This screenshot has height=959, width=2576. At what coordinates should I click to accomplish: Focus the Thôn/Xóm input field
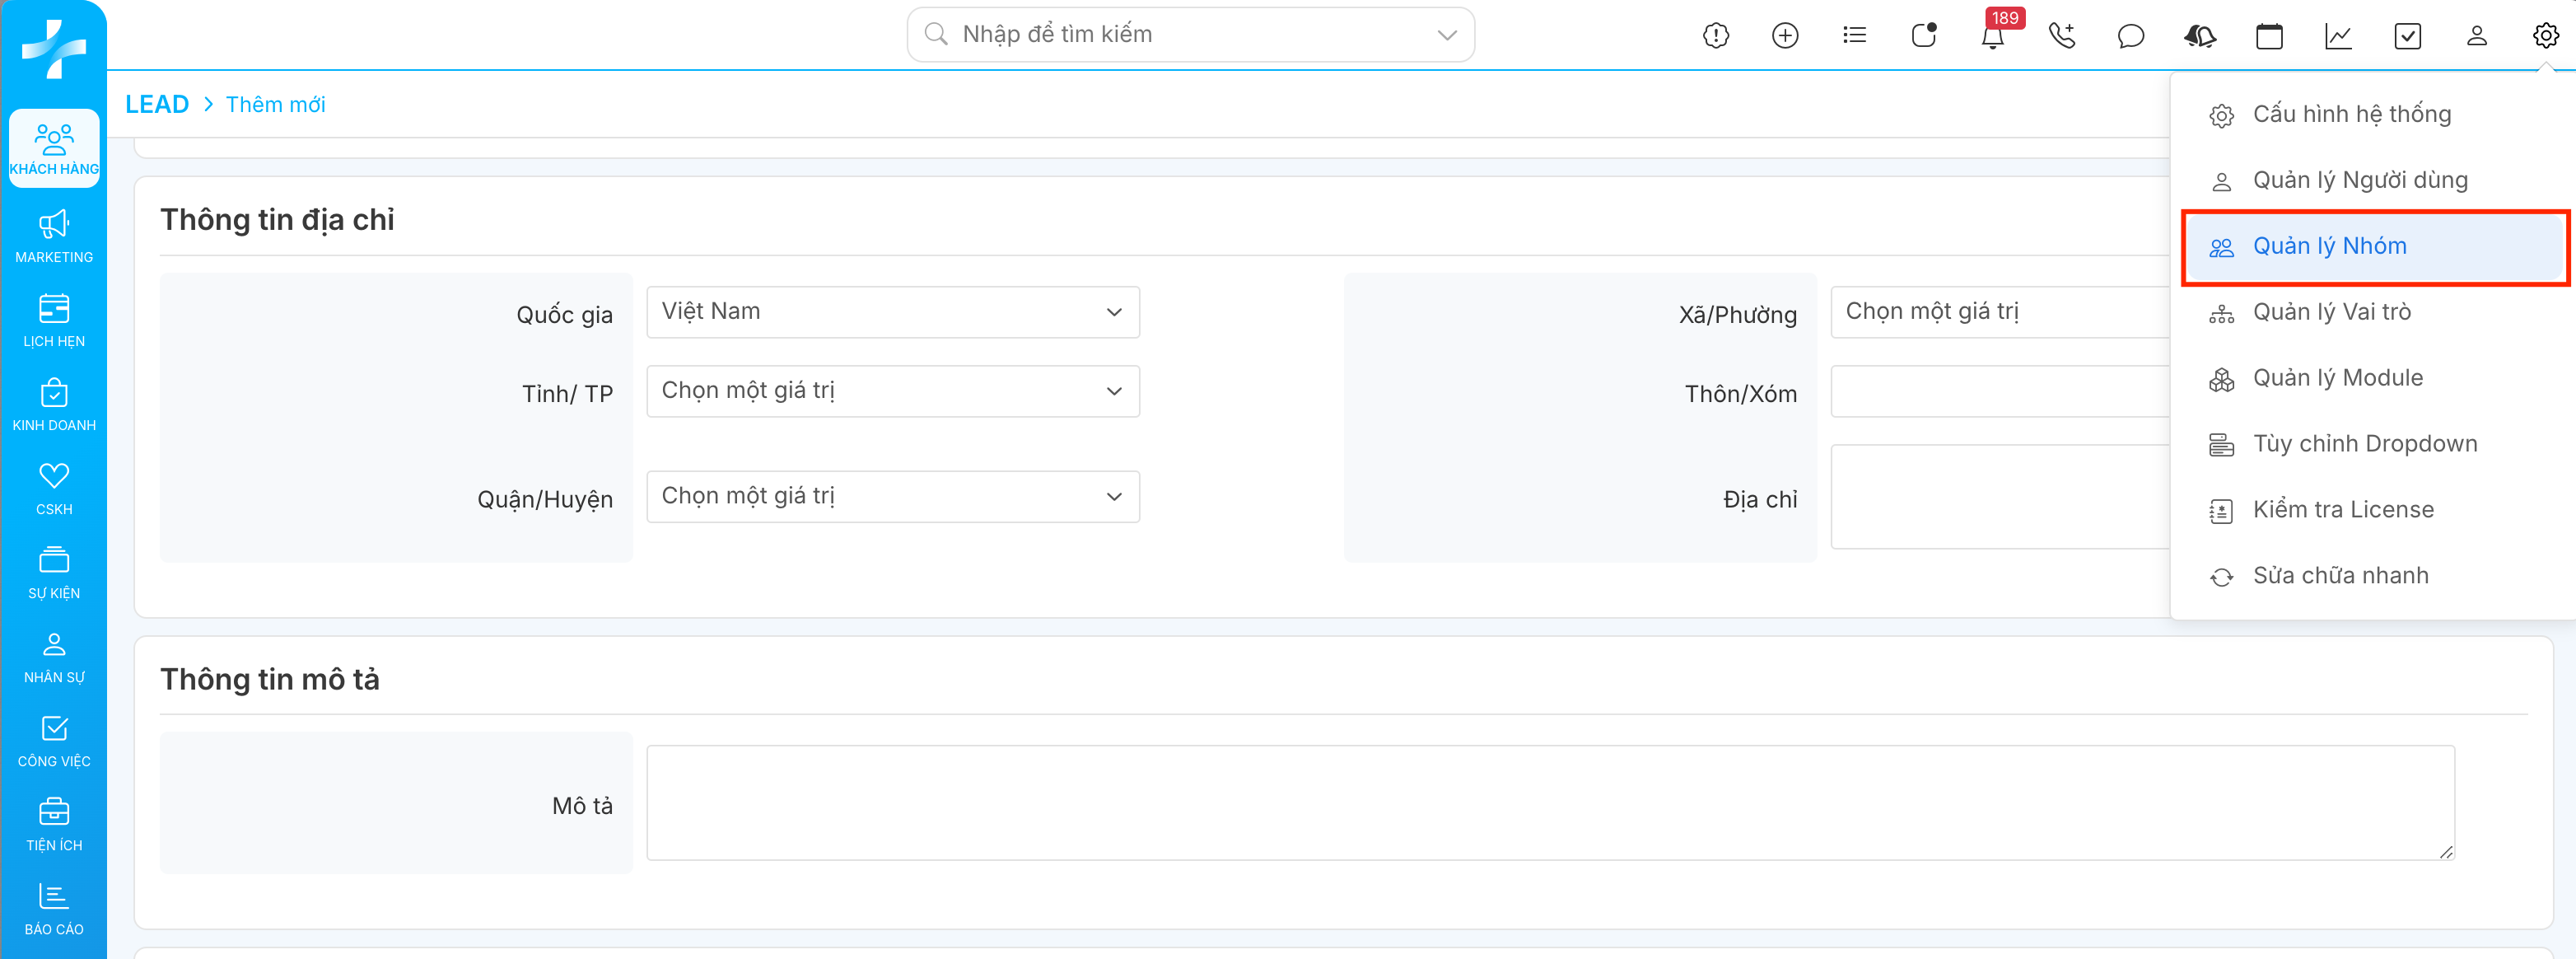(x=1999, y=391)
